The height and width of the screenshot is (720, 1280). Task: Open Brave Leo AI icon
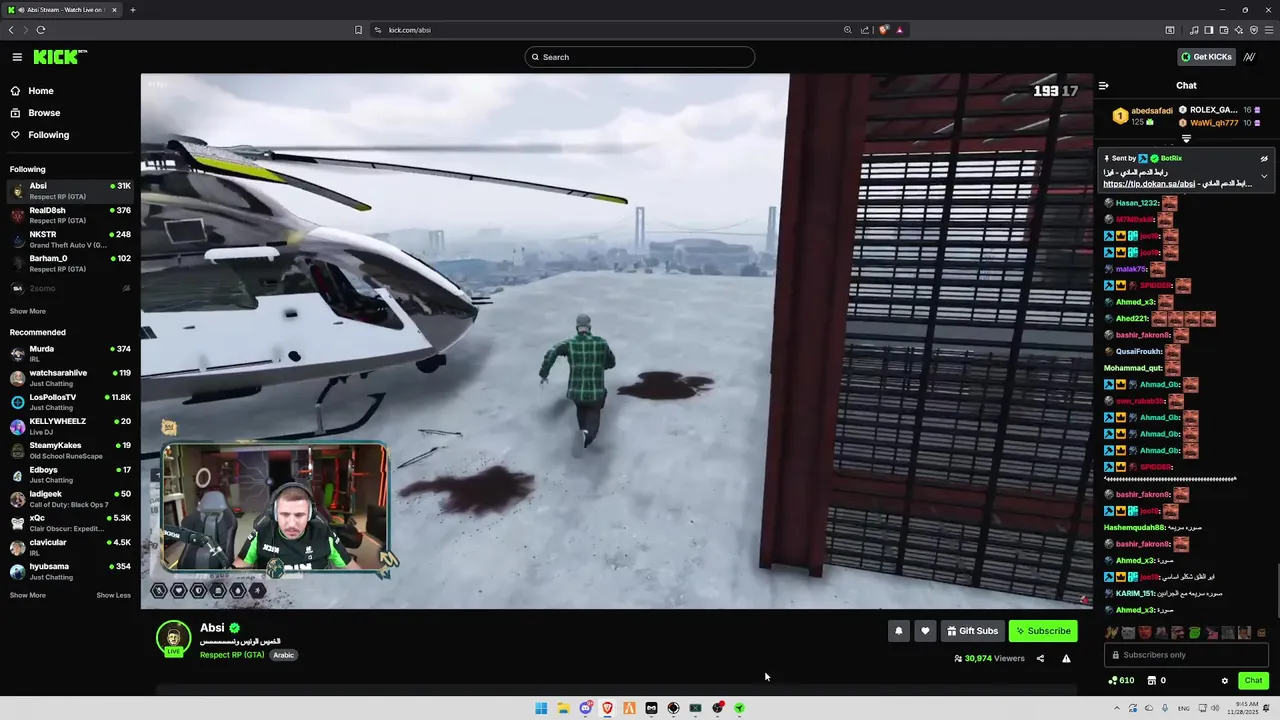pyautogui.click(x=1239, y=30)
